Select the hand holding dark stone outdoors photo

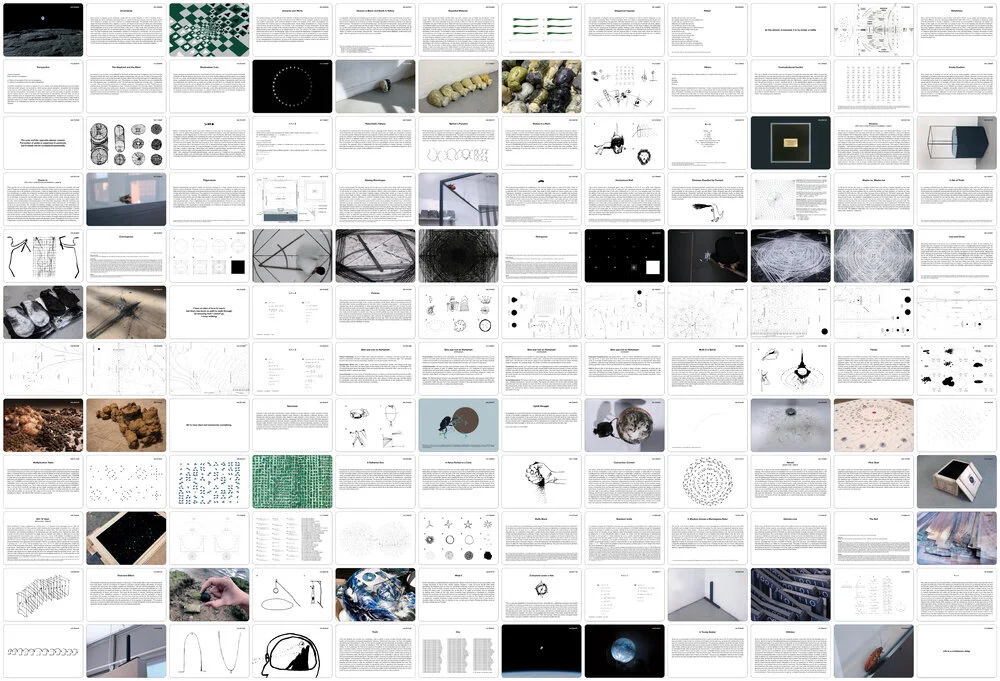tap(209, 595)
